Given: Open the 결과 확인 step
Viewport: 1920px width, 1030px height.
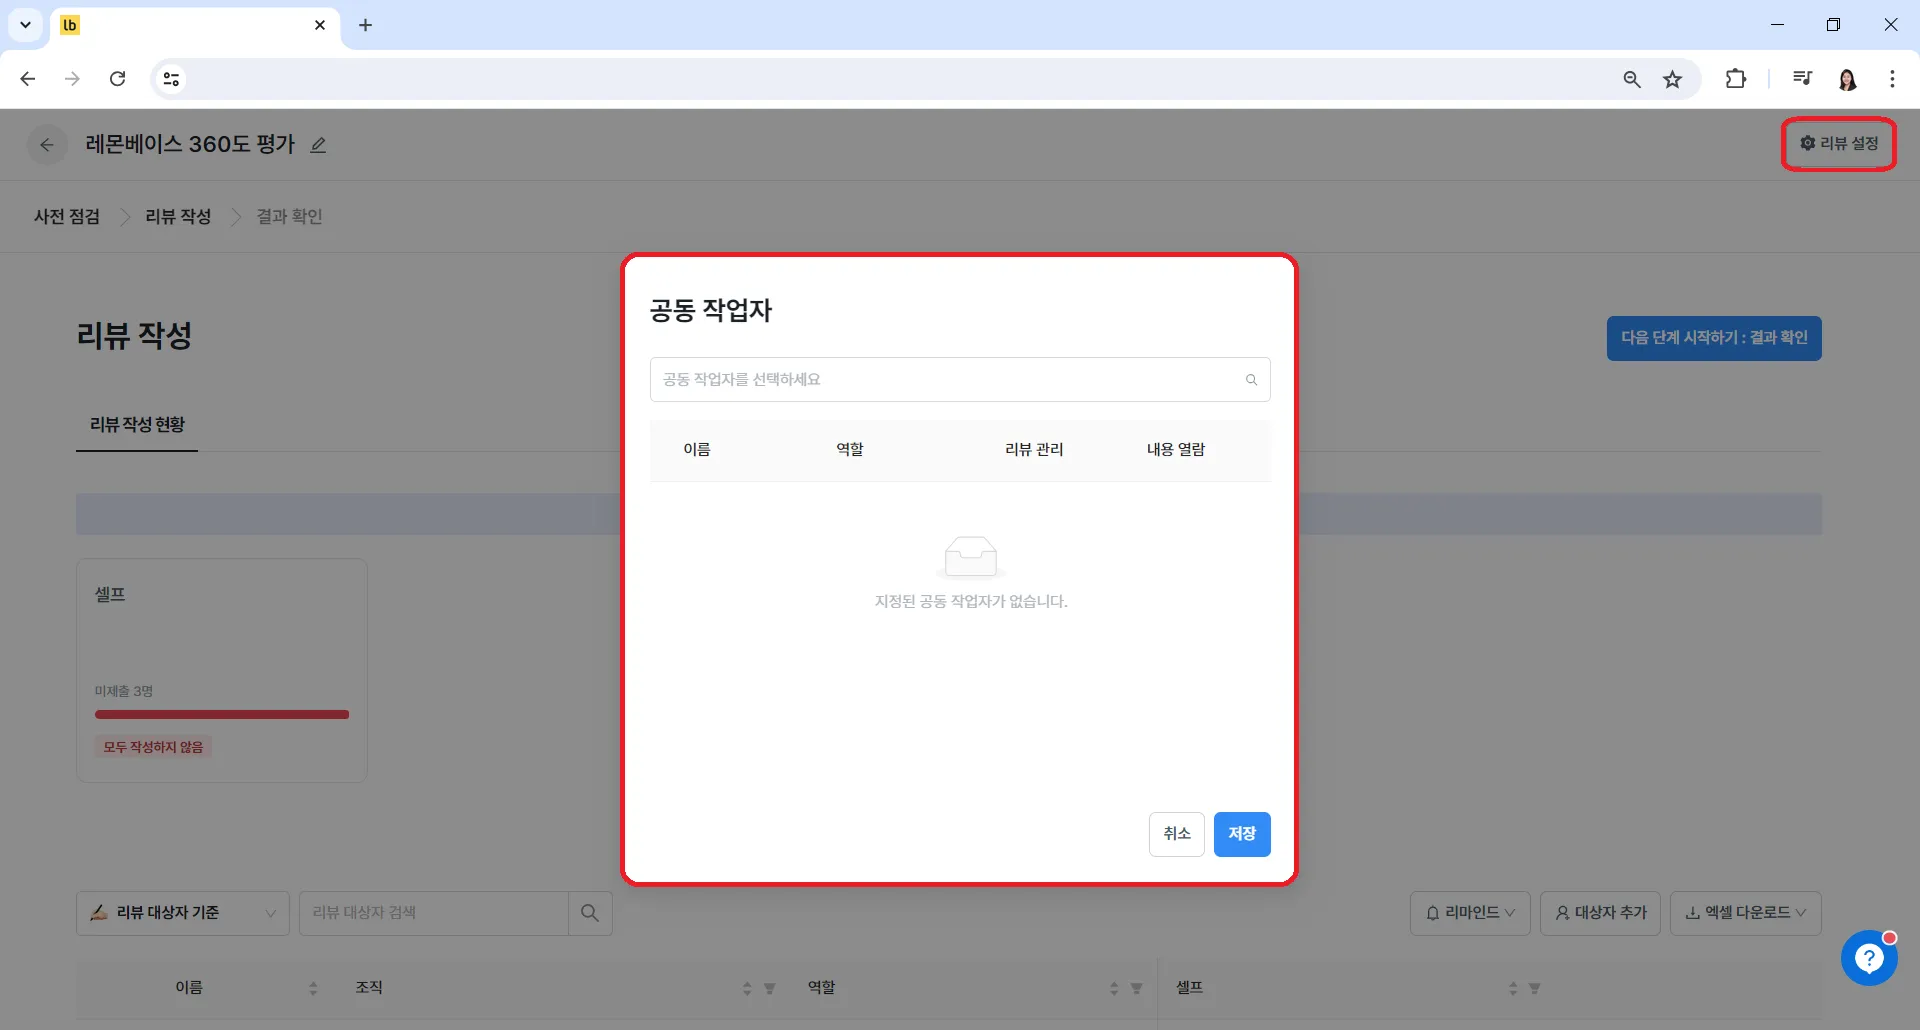Looking at the screenshot, I should (x=289, y=217).
